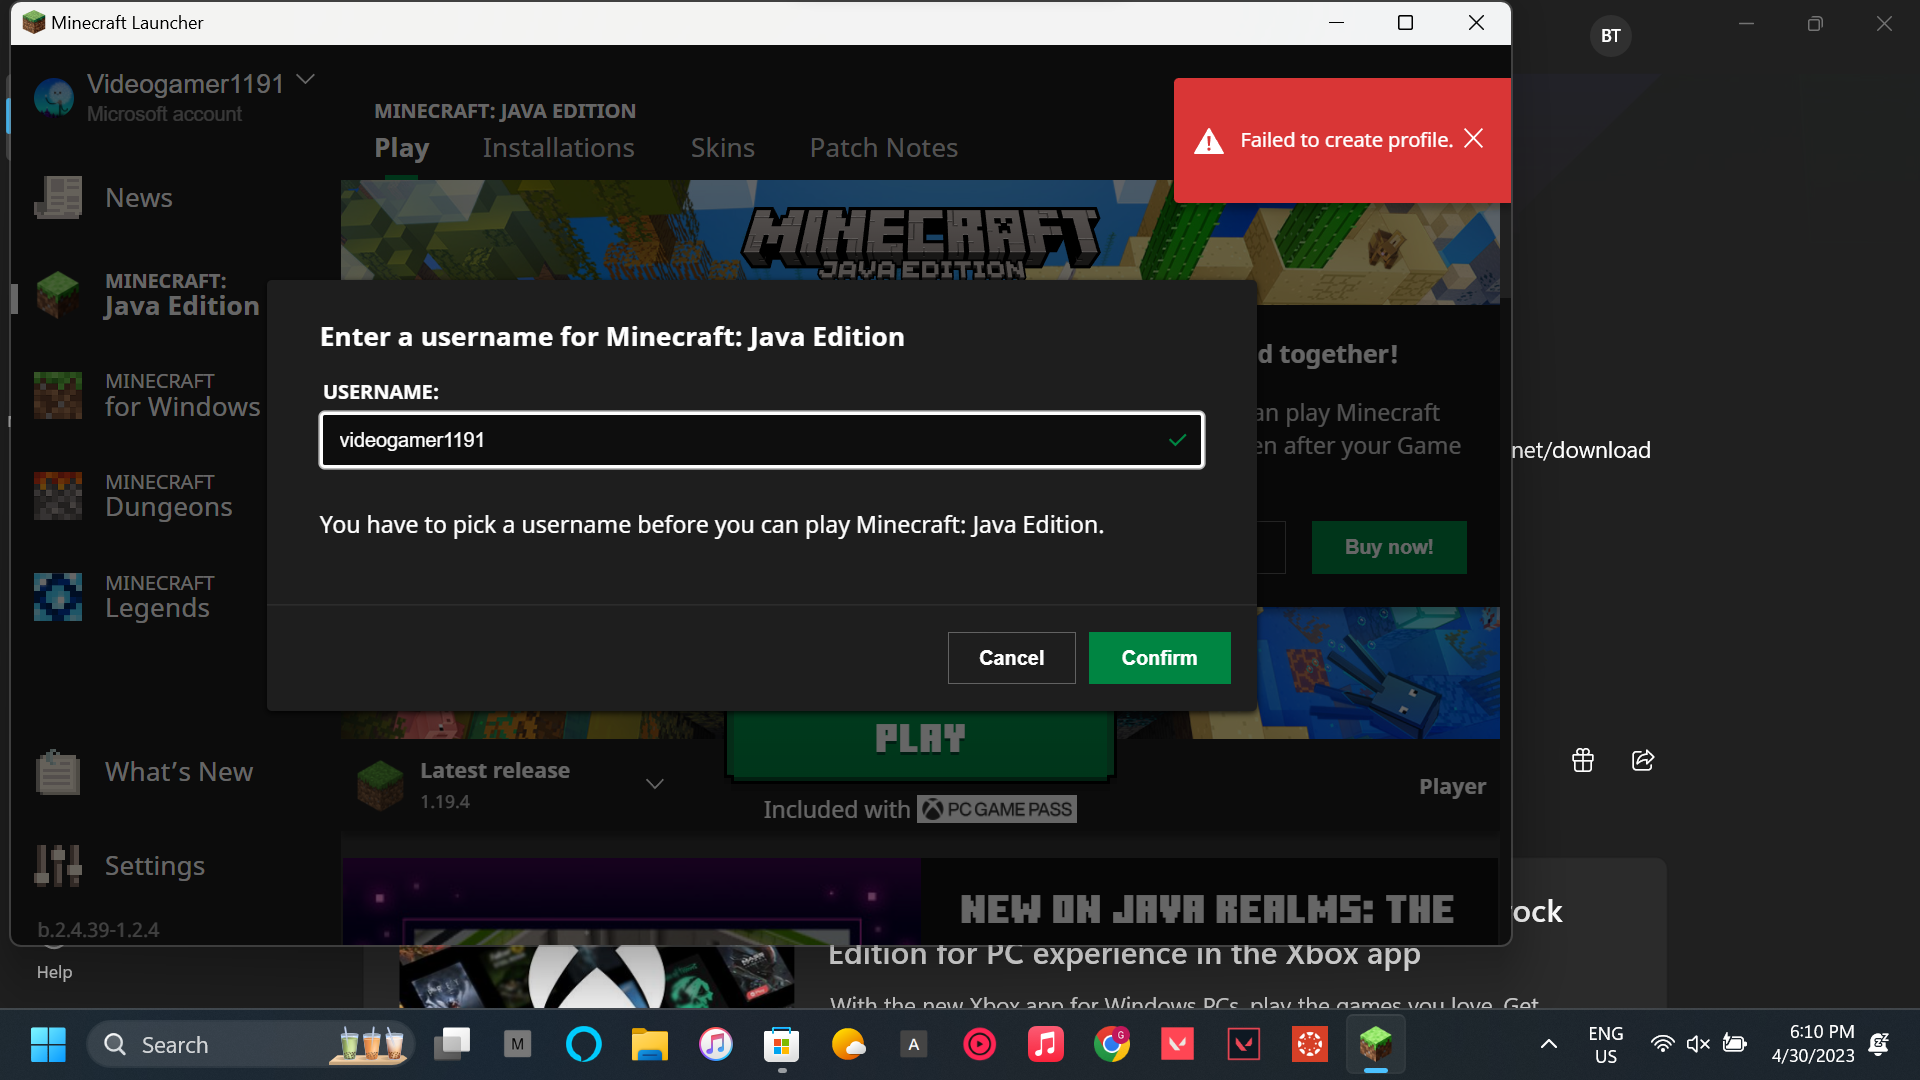Screen dimensions: 1920x1080
Task: Open Minecraft Dungeons sidebar icon
Action: tap(58, 496)
